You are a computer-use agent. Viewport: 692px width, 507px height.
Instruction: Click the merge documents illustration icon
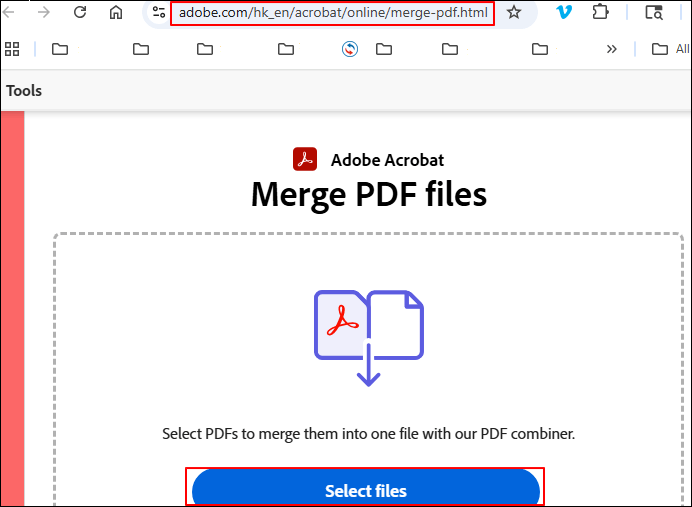click(369, 338)
